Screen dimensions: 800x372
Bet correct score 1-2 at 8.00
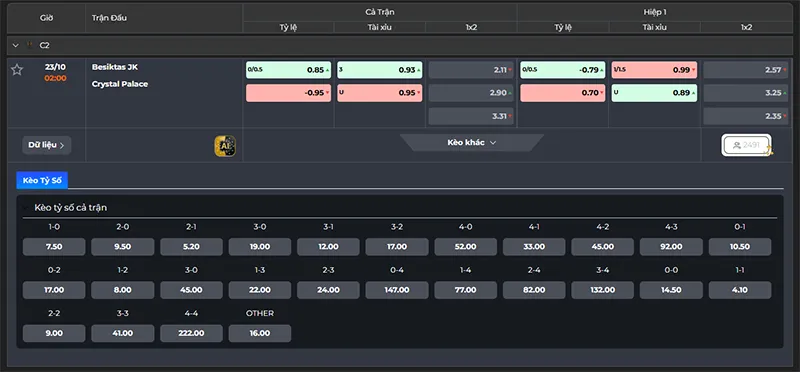[x=122, y=290]
